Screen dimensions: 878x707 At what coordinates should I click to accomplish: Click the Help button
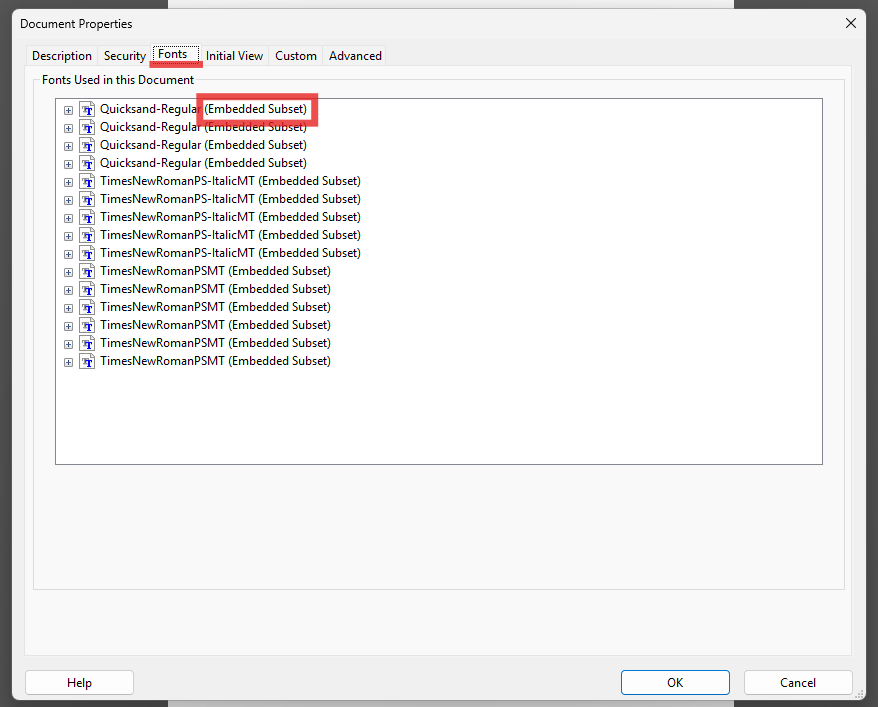(79, 682)
